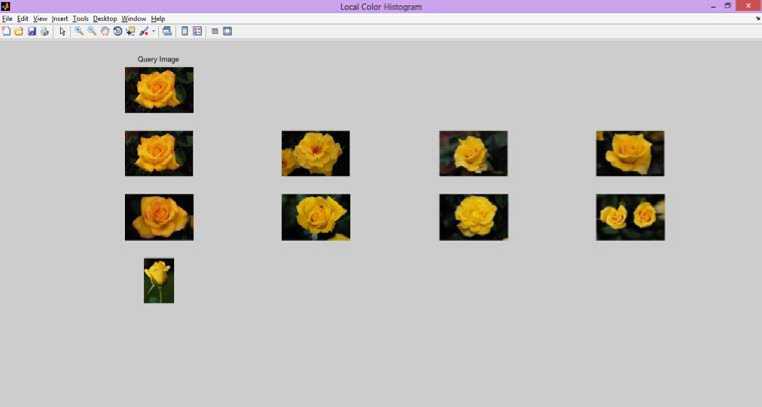Image resolution: width=762 pixels, height=407 pixels.
Task: Open the Desktop menu
Action: pyautogui.click(x=105, y=18)
